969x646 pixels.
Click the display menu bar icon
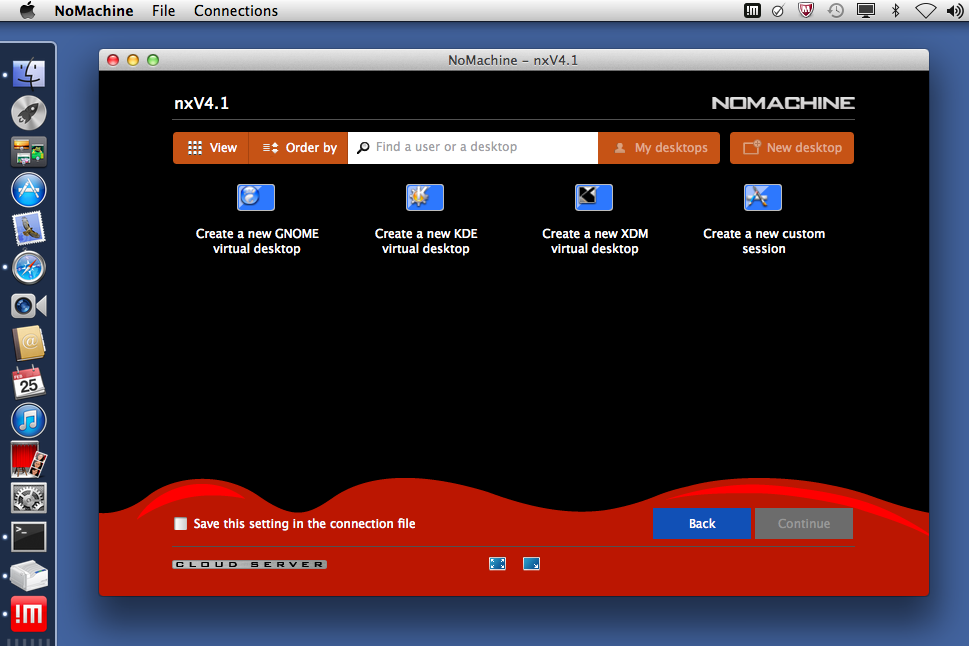866,11
